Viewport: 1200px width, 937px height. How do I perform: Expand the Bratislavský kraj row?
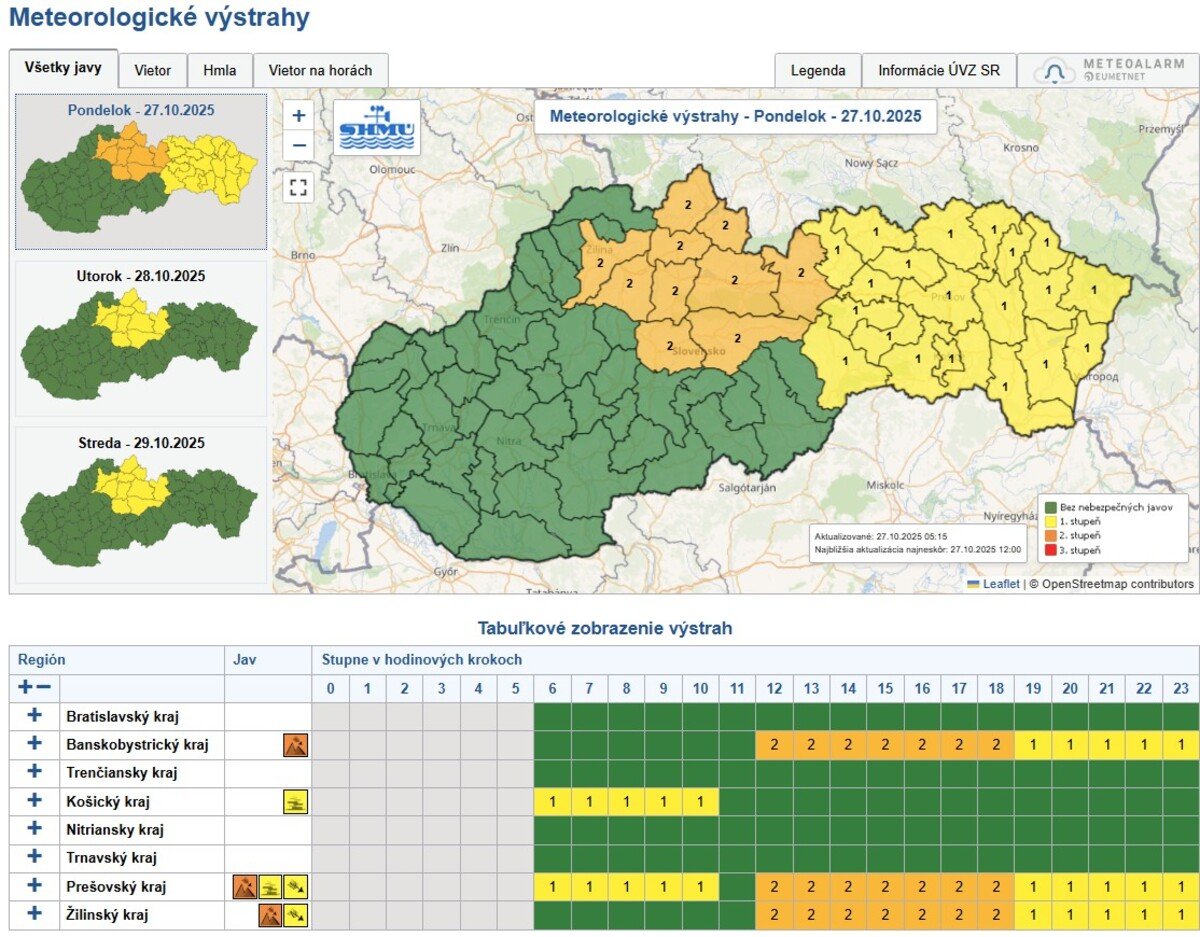click(35, 716)
